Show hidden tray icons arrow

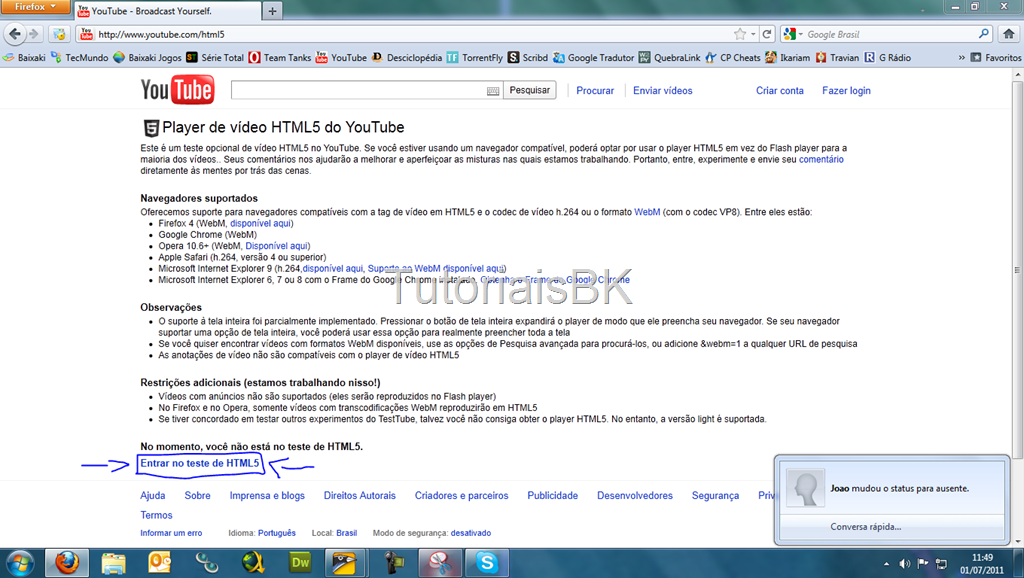tap(886, 564)
